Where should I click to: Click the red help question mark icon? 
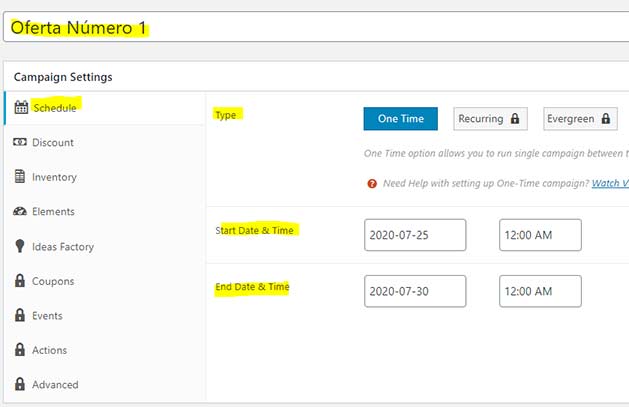click(x=372, y=184)
